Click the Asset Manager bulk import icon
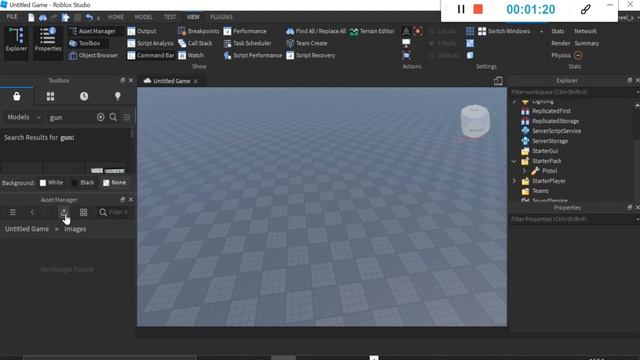The height and width of the screenshot is (360, 640). click(64, 212)
